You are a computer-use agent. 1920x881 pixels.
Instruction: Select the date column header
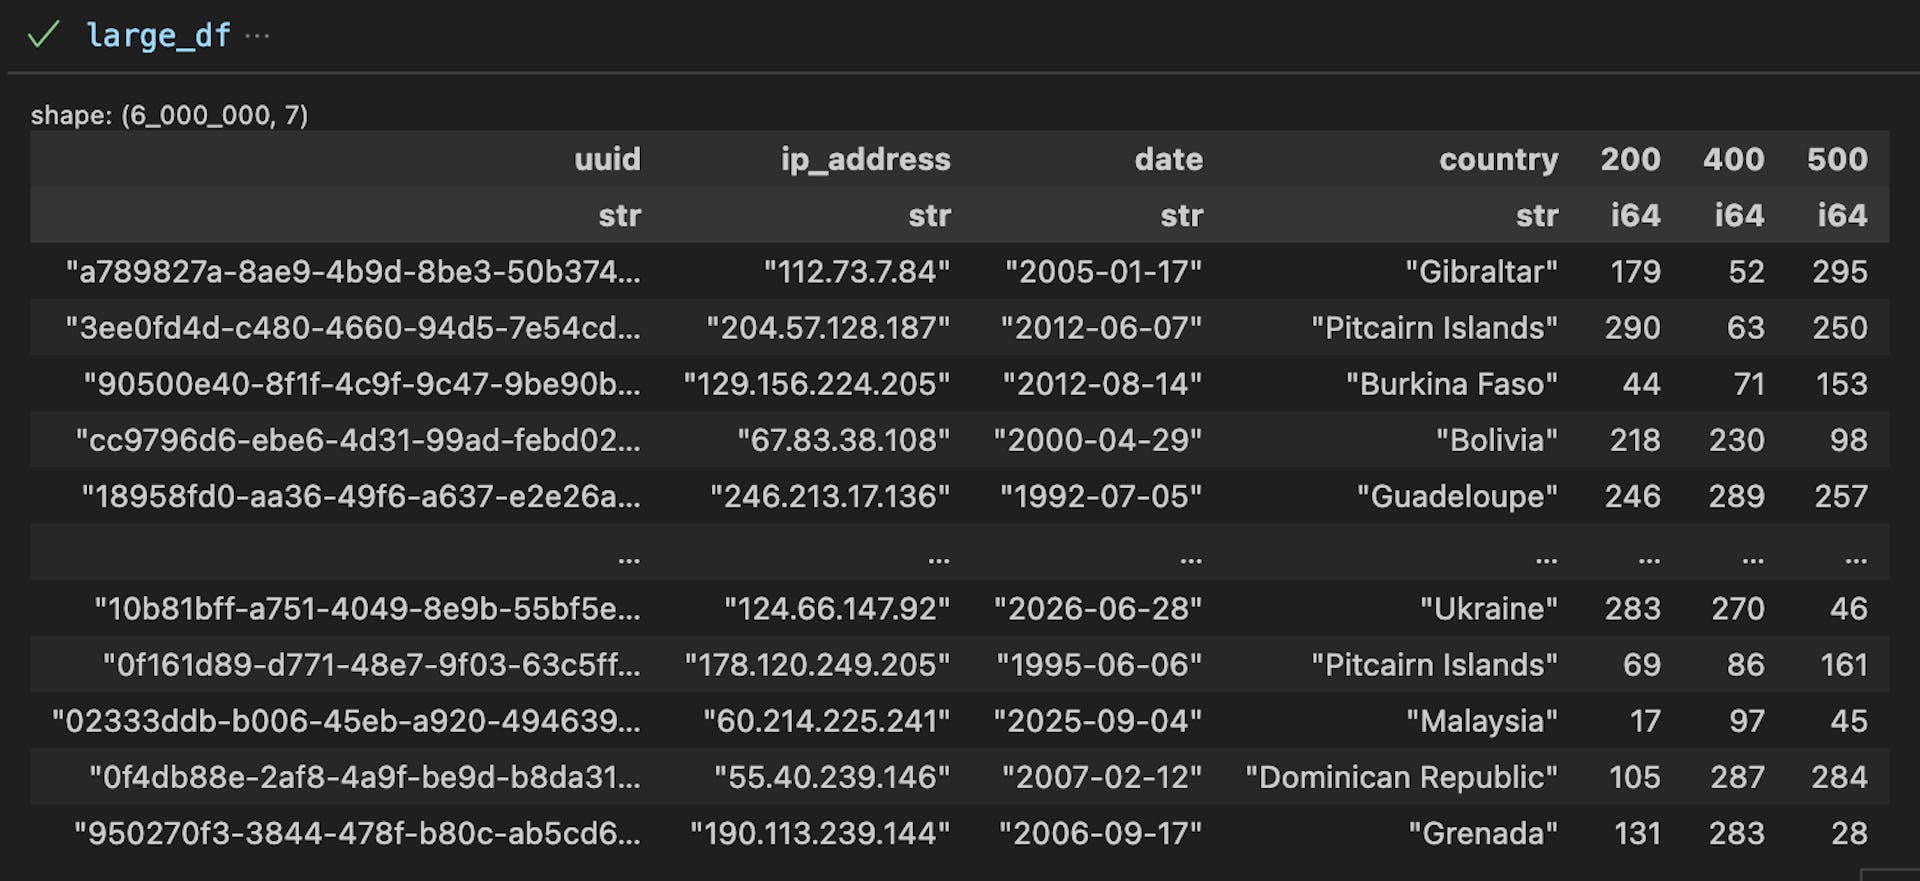[x=1168, y=159]
